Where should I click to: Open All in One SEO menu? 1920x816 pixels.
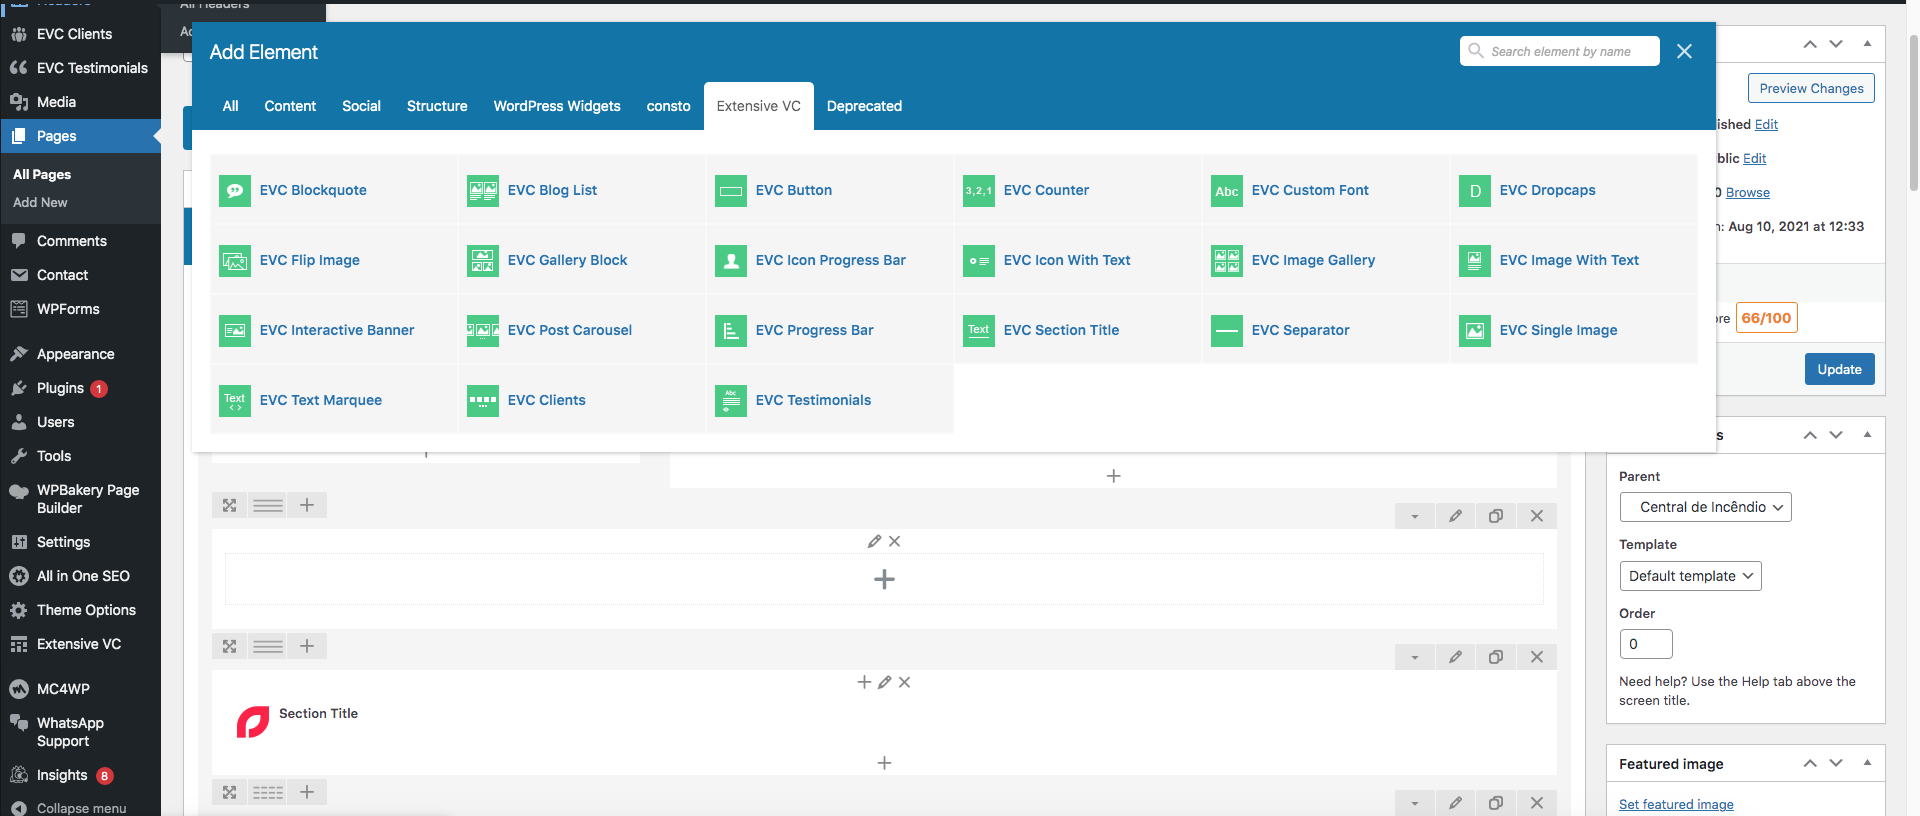pos(80,576)
